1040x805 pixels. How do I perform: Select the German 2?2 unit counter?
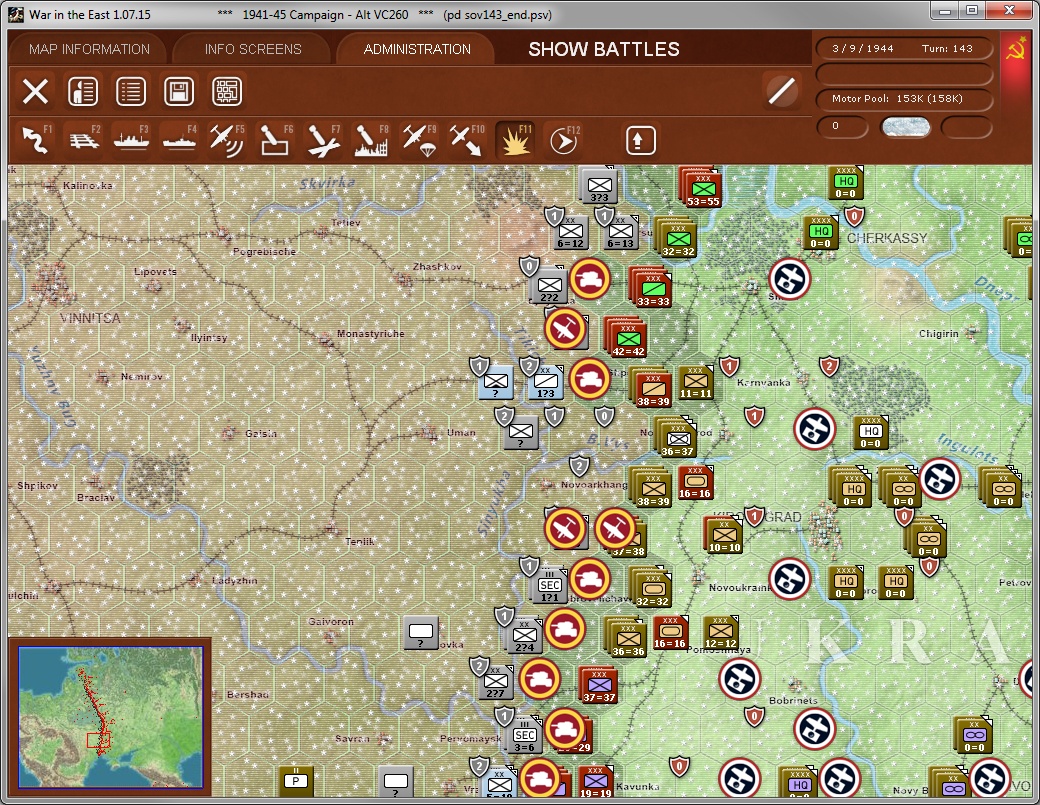[549, 286]
